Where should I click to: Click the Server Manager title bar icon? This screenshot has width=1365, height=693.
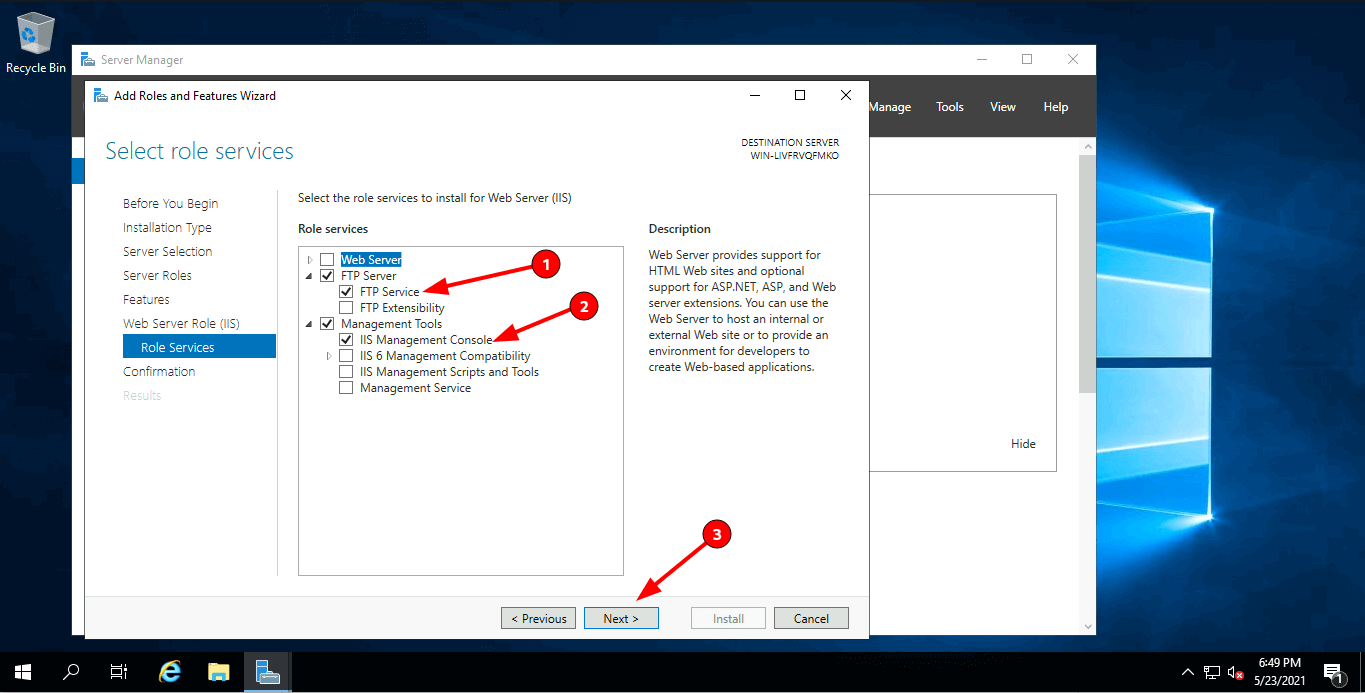[x=88, y=60]
